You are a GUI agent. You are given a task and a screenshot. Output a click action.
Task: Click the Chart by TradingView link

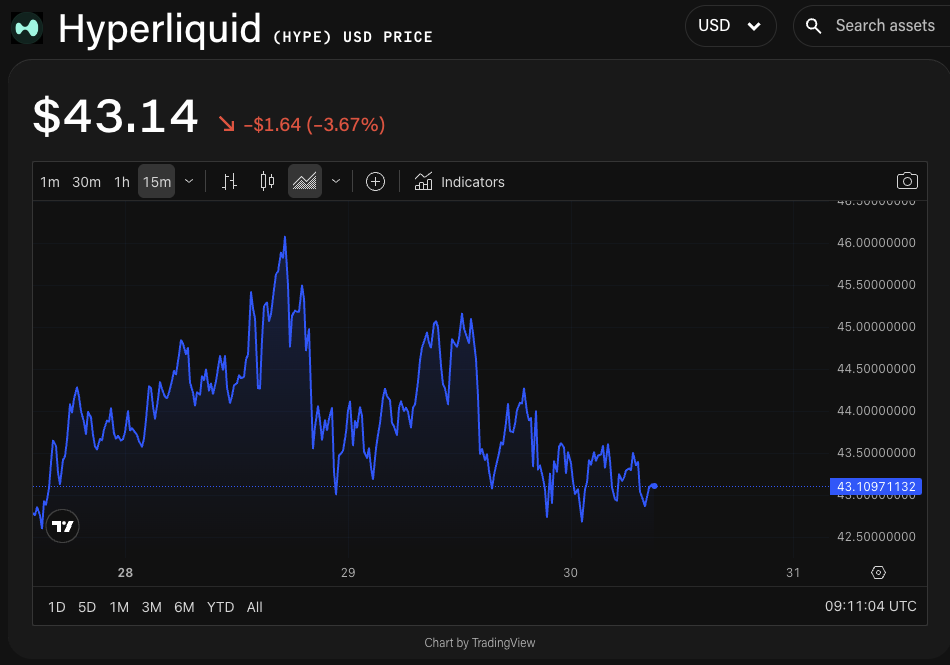[x=480, y=643]
